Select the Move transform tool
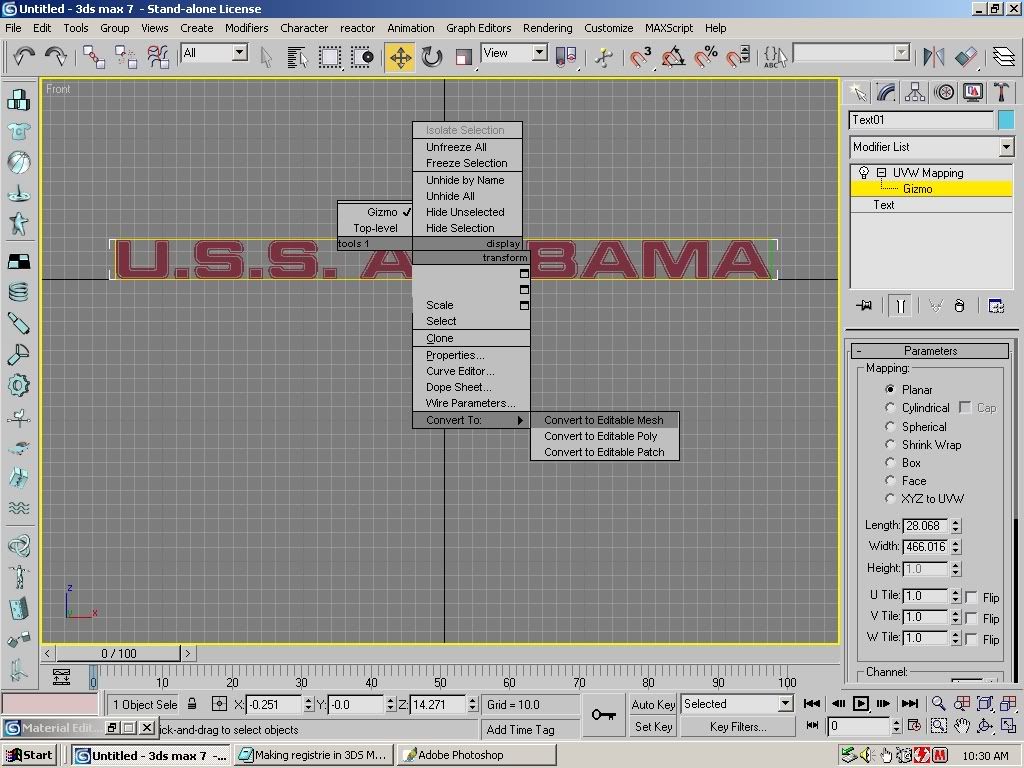 (x=400, y=57)
